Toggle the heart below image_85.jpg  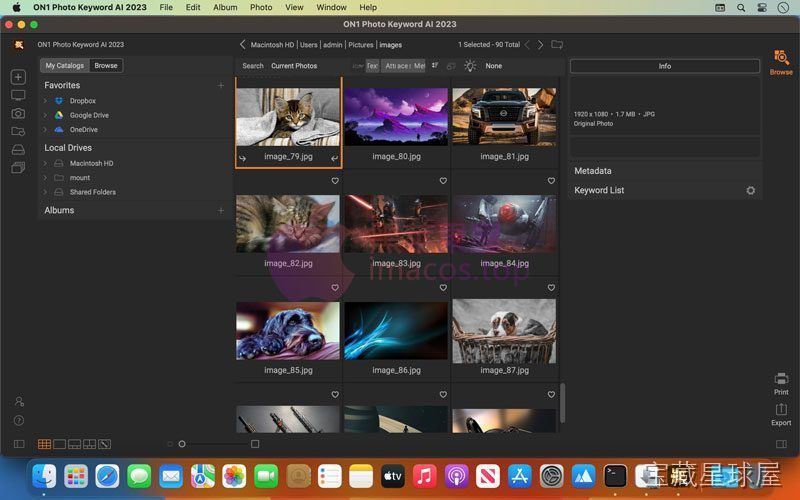pyautogui.click(x=335, y=394)
